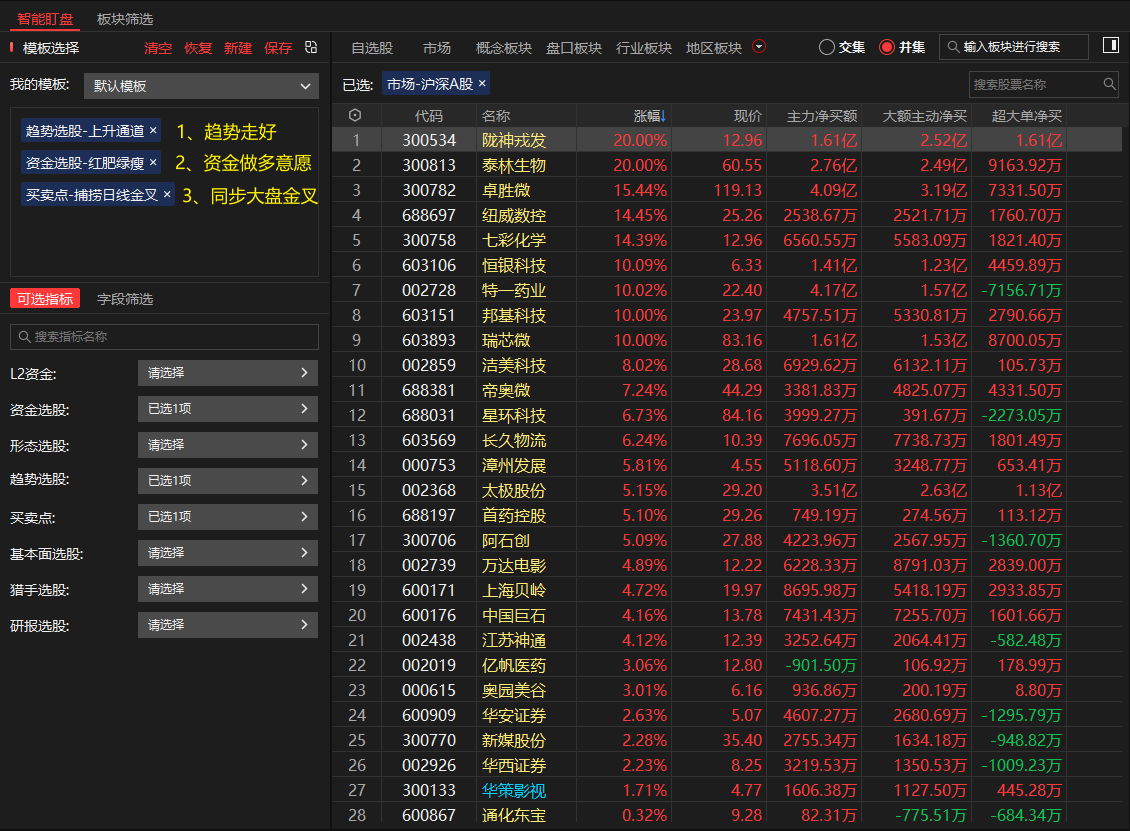Open the 行业板块 tab
The height and width of the screenshot is (831, 1130).
(x=644, y=48)
